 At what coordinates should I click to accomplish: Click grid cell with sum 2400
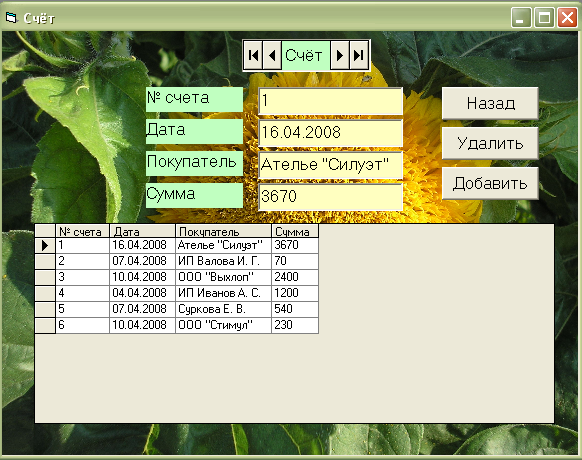tap(295, 277)
